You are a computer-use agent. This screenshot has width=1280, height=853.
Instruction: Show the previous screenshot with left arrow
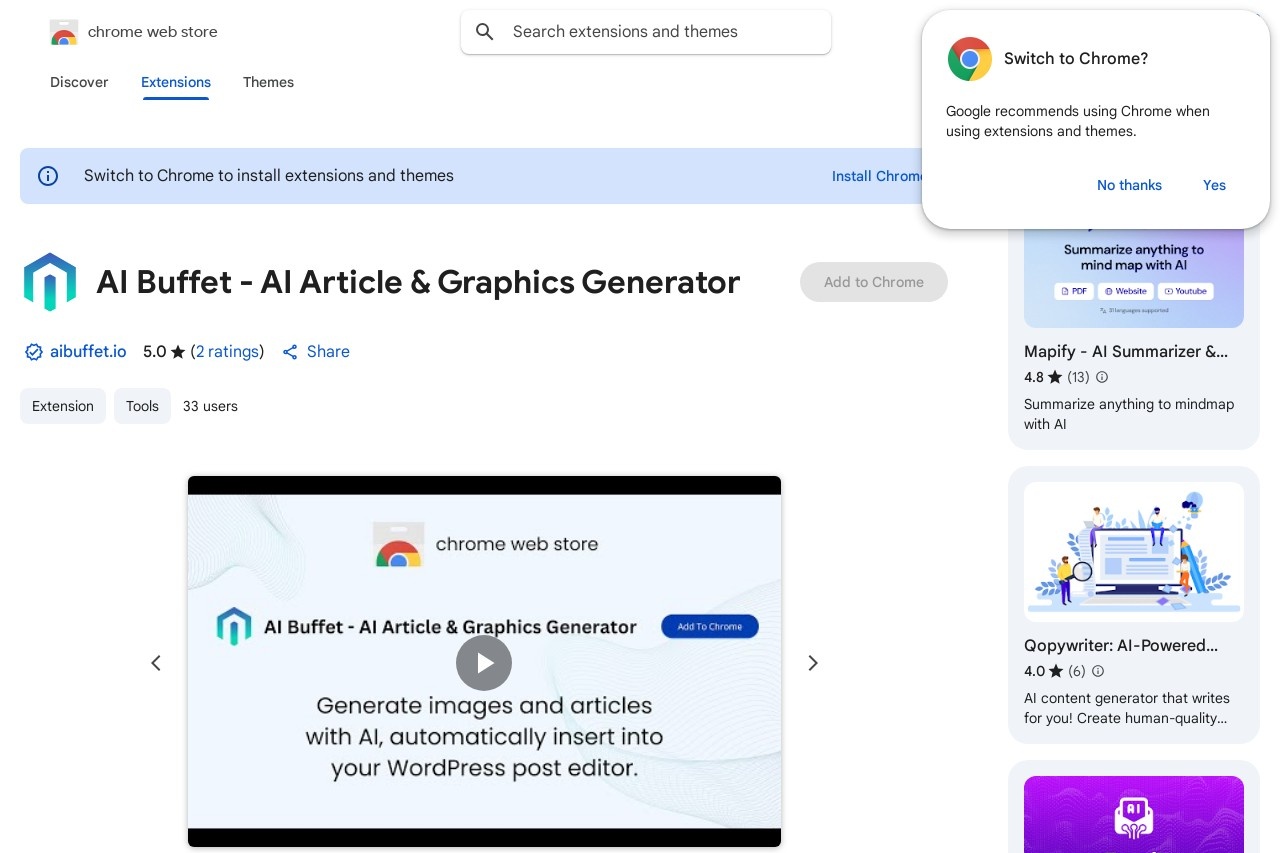[x=156, y=663]
